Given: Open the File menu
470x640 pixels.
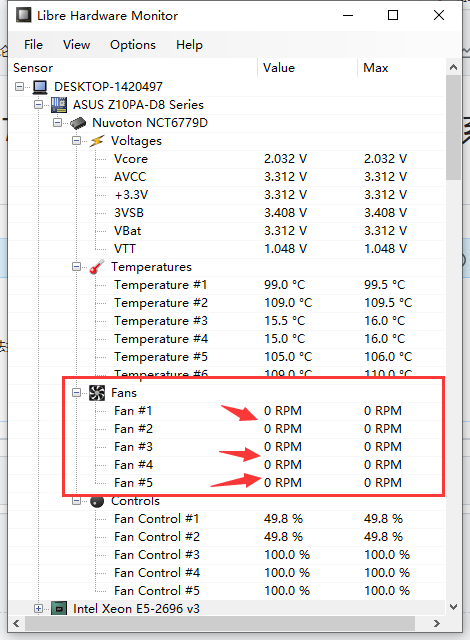Looking at the screenshot, I should tap(33, 45).
